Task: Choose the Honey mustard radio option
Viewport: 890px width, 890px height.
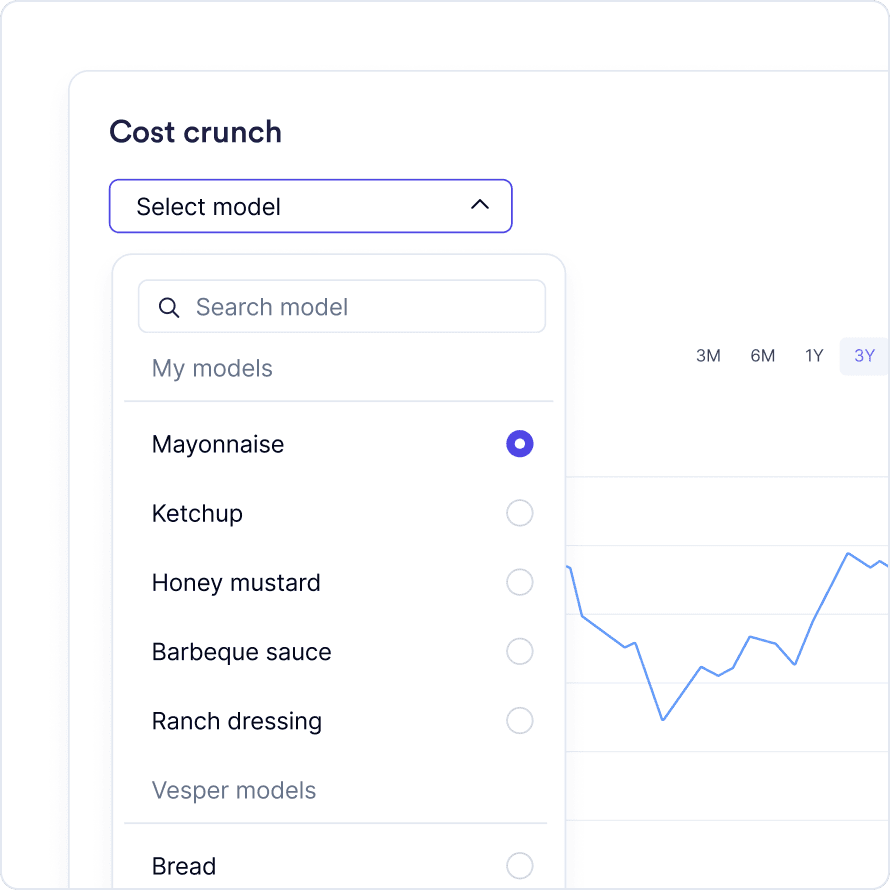Action: 519,582
